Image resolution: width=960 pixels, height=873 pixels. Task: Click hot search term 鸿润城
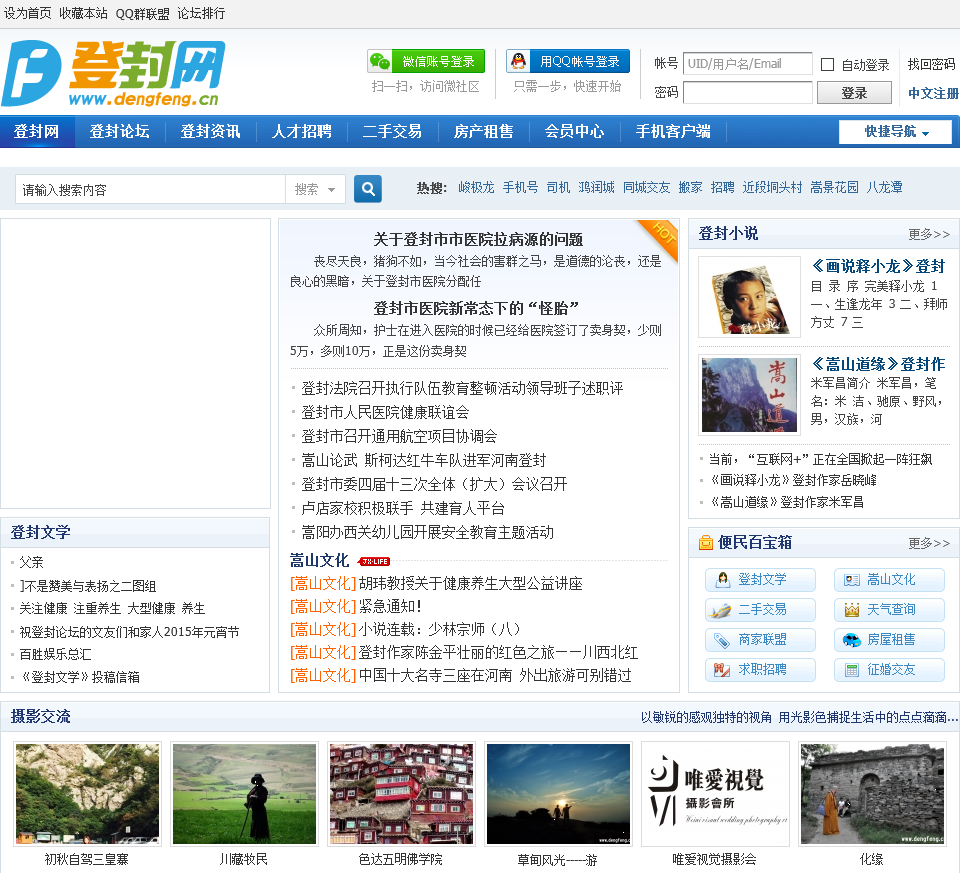click(596, 187)
